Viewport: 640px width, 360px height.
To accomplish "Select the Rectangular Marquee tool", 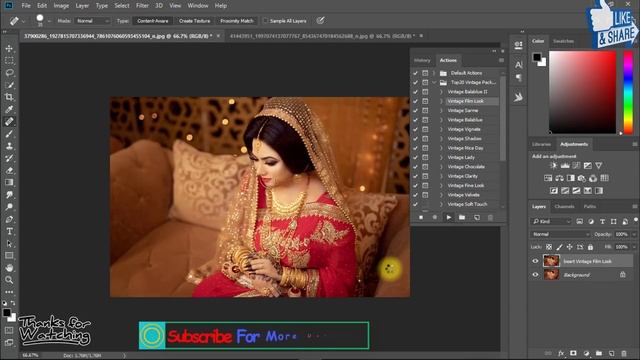I will coord(9,61).
